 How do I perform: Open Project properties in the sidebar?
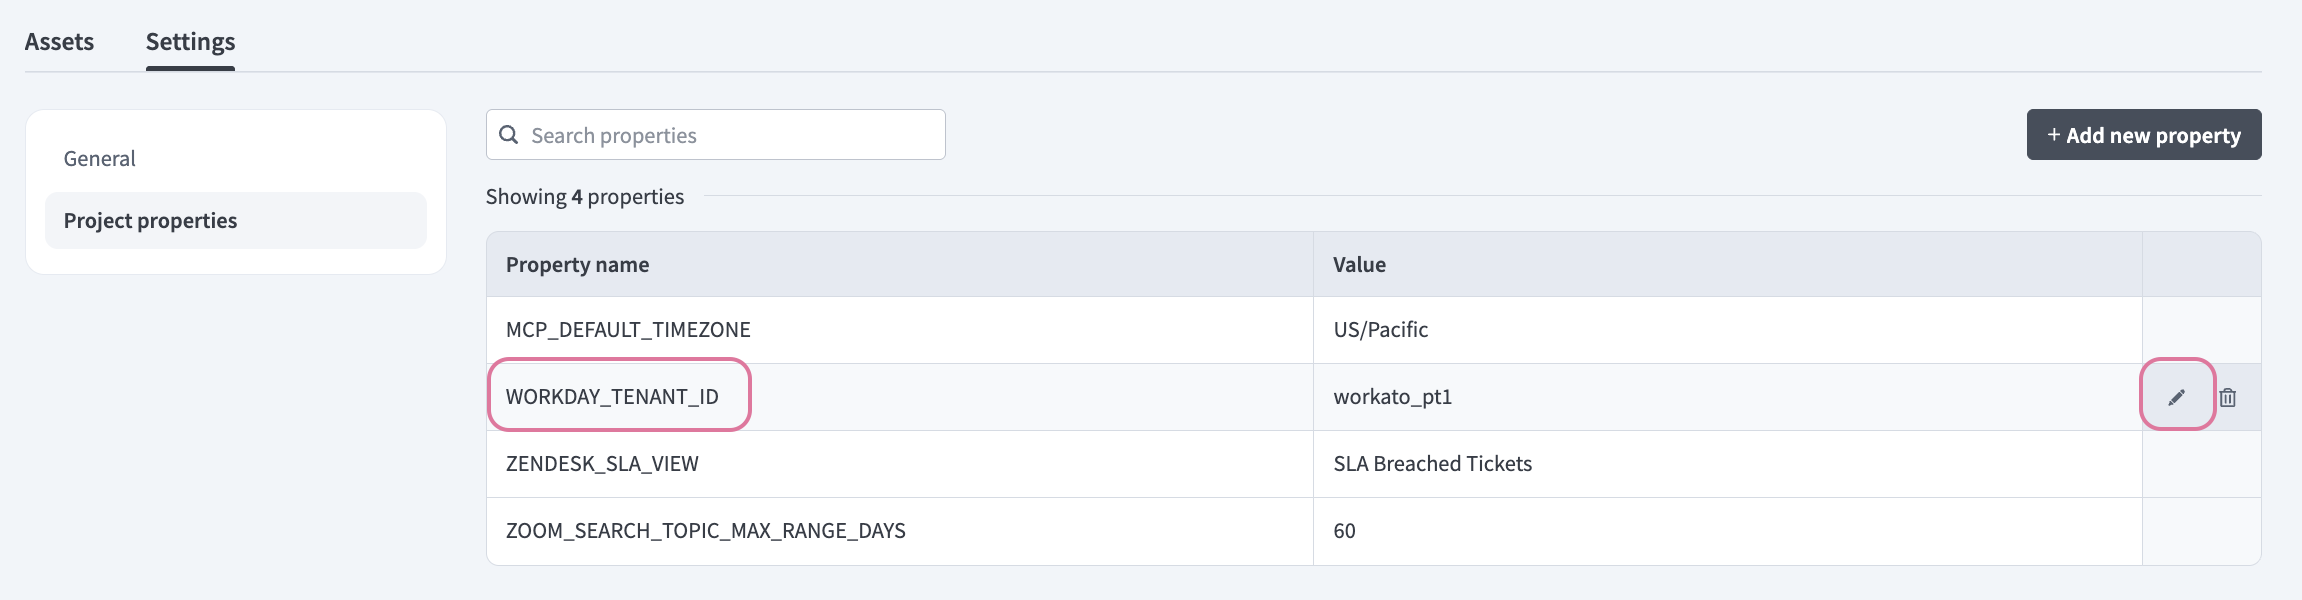pos(151,221)
